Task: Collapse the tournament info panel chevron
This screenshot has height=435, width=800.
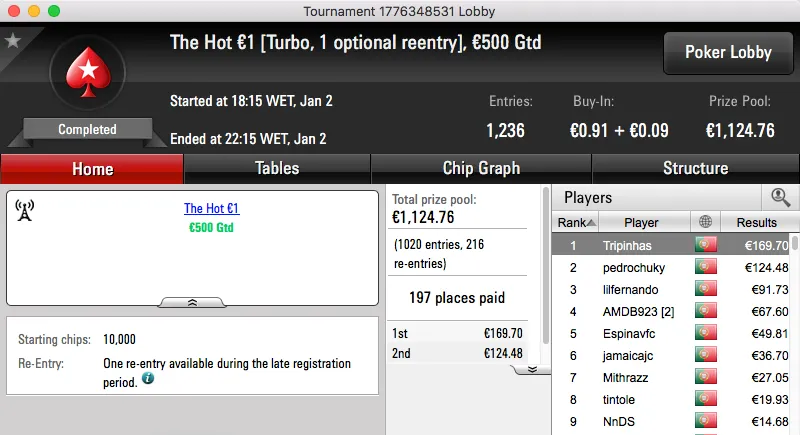Action: coord(193,301)
